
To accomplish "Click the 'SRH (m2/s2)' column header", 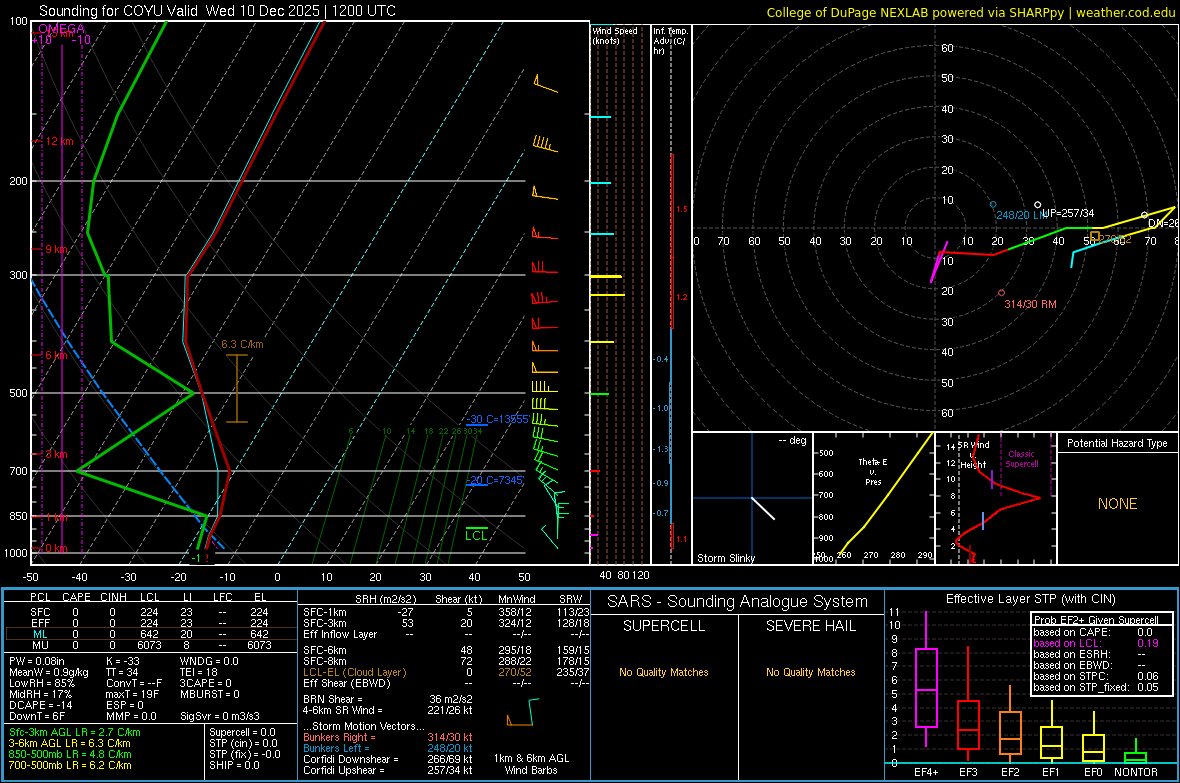I will tap(385, 599).
